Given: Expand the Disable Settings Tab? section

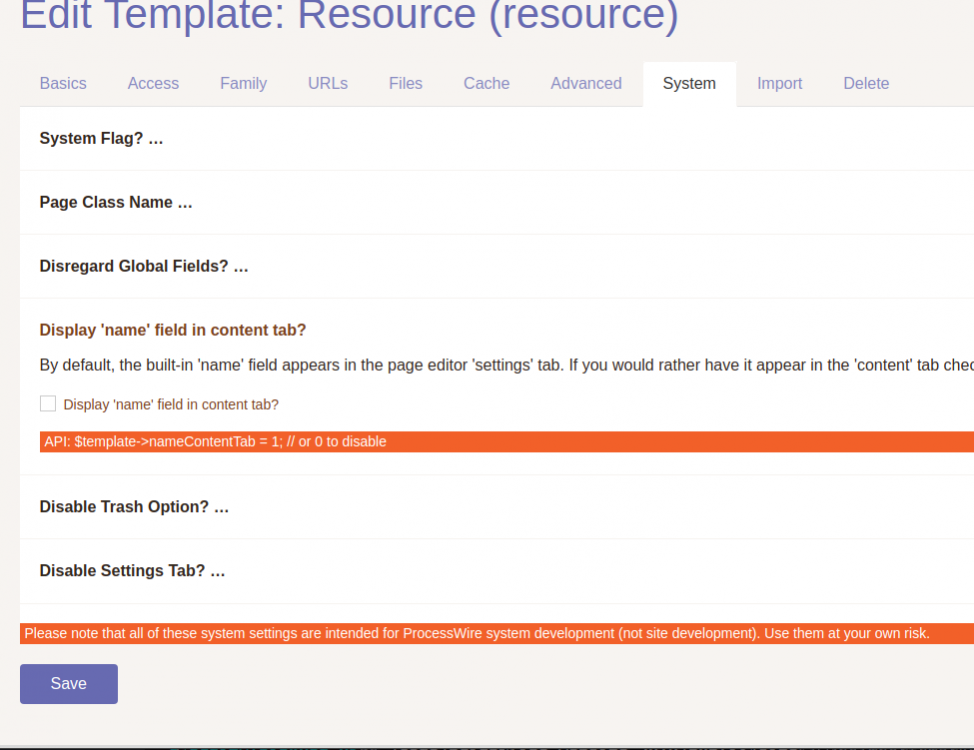Looking at the screenshot, I should pyautogui.click(x=132, y=571).
